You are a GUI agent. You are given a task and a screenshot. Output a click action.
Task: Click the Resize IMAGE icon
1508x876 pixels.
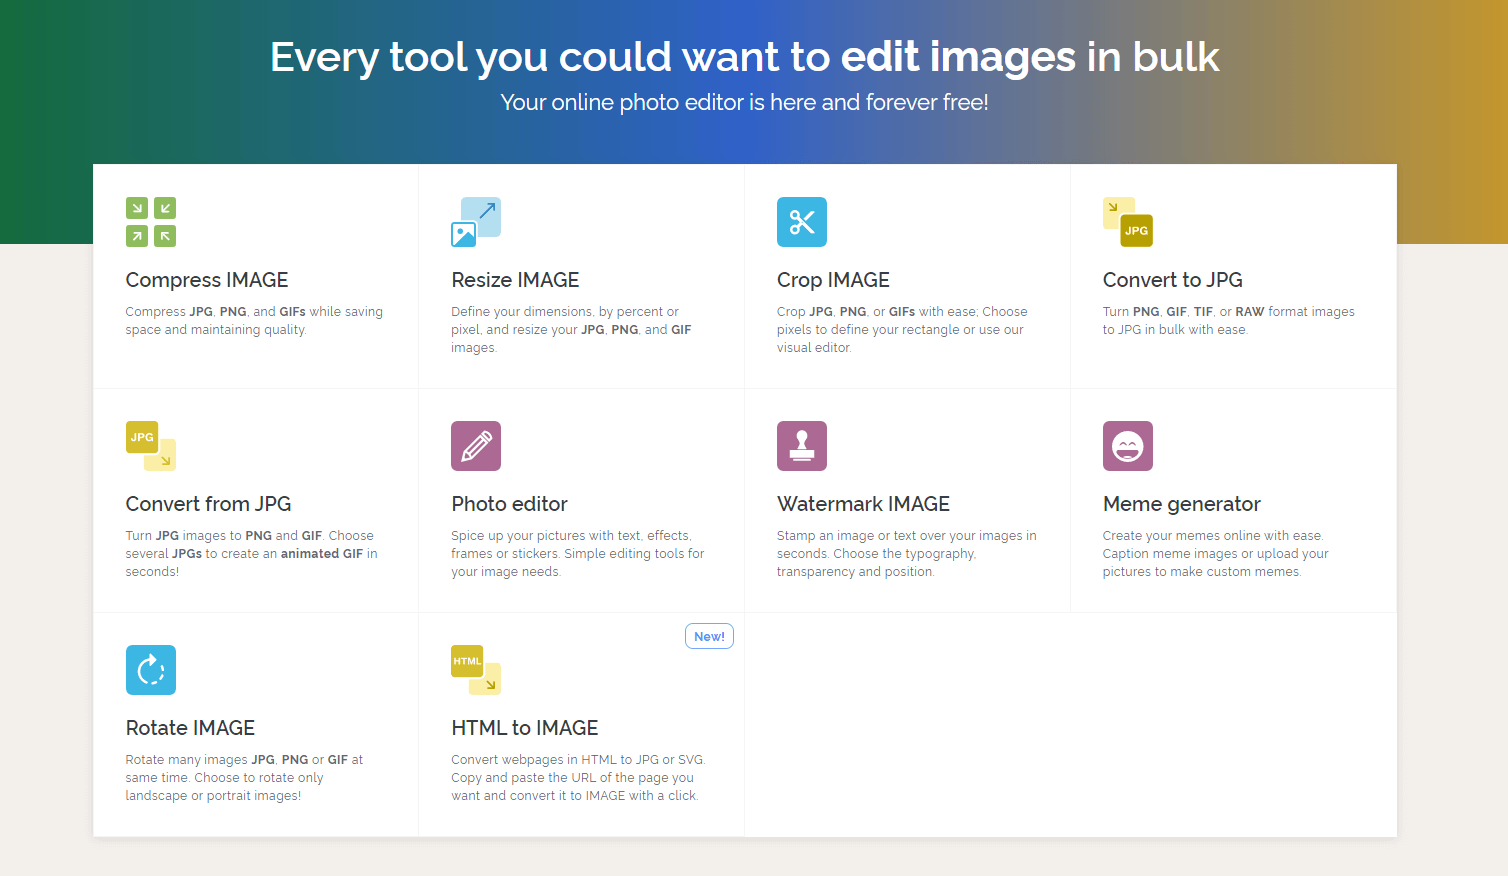[476, 222]
